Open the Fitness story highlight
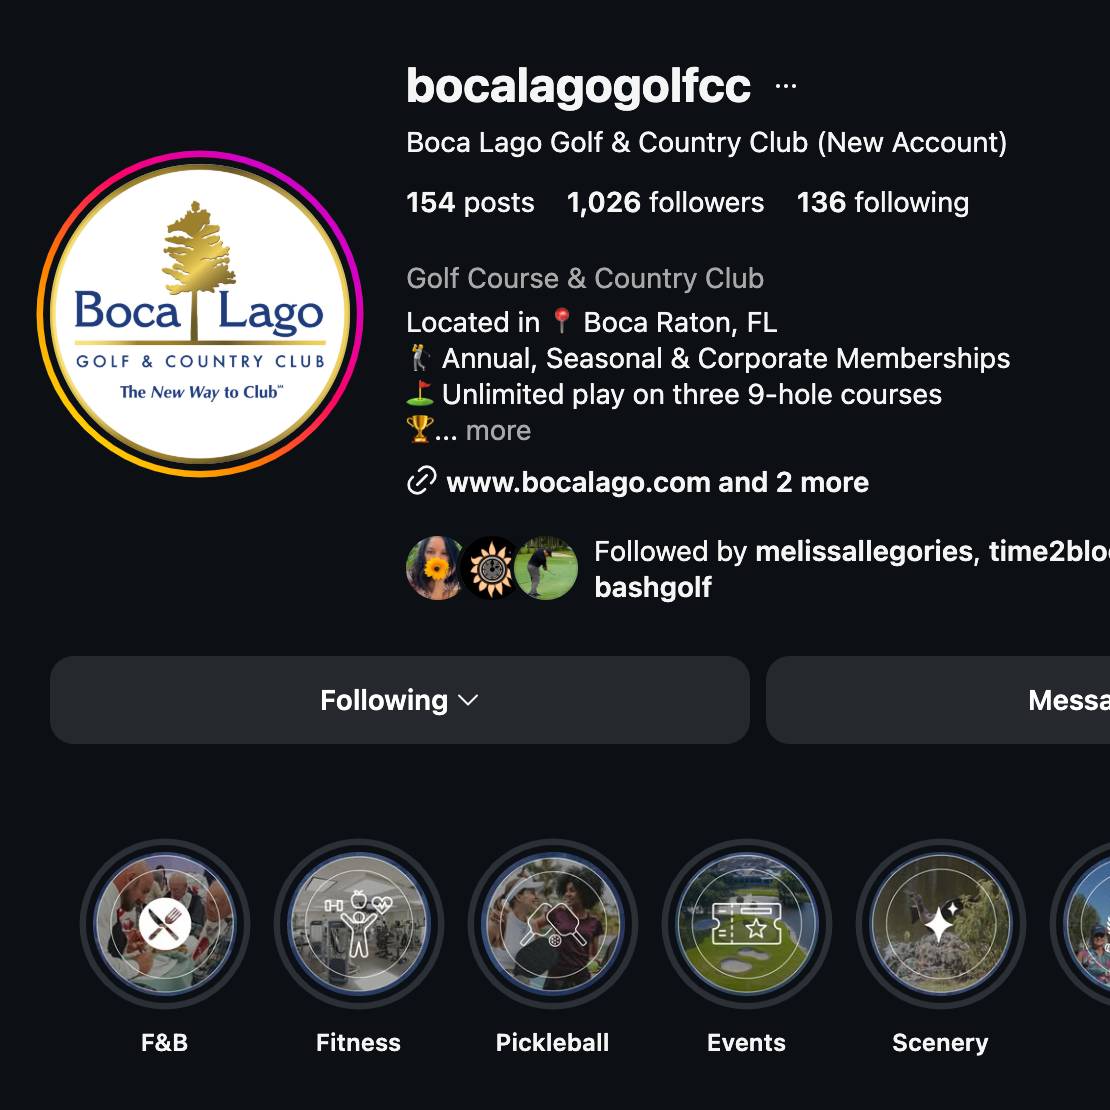The width and height of the screenshot is (1110, 1110). coord(359,923)
